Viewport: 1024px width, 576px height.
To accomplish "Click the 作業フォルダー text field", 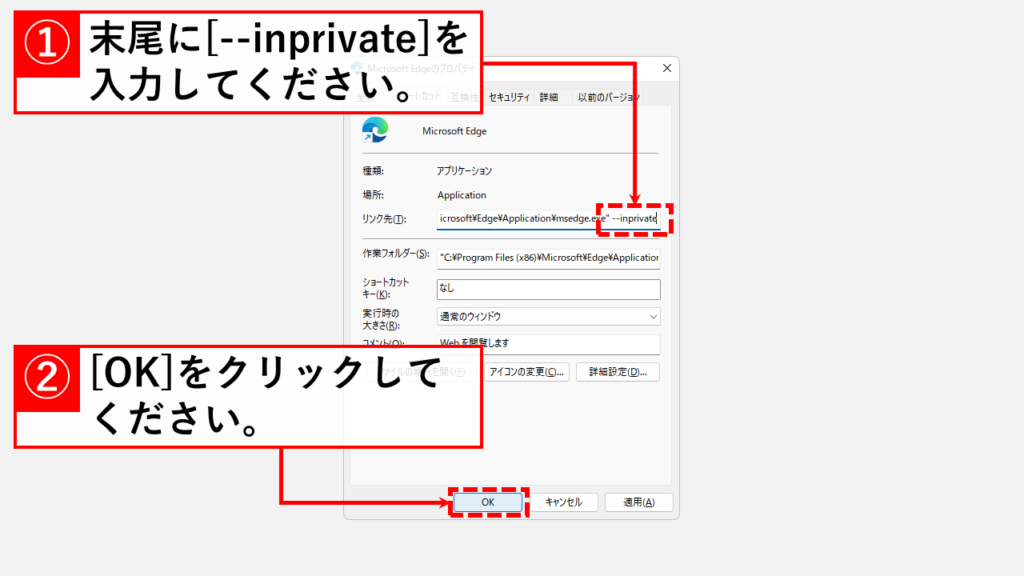I will (x=549, y=257).
